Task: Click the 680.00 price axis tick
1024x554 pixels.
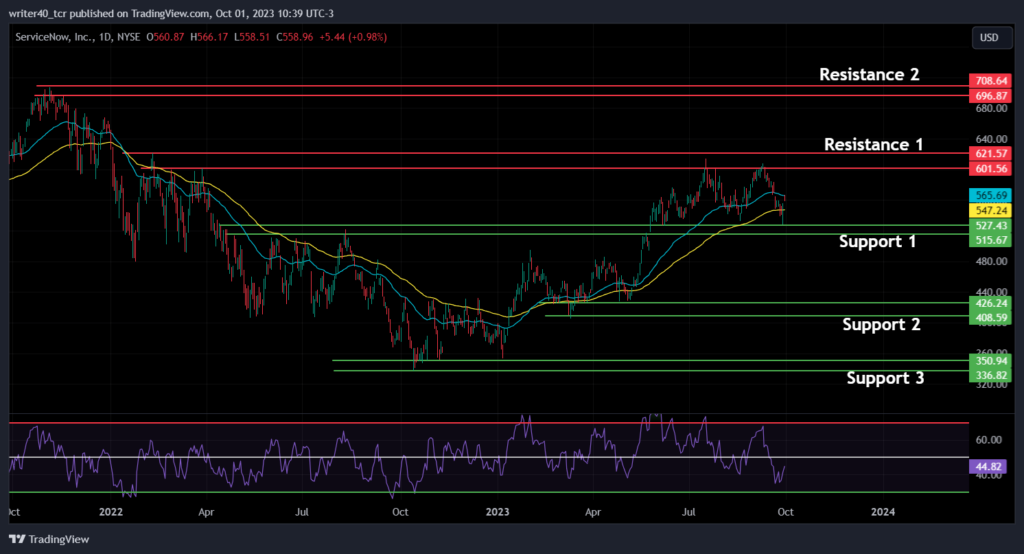Action: click(991, 108)
